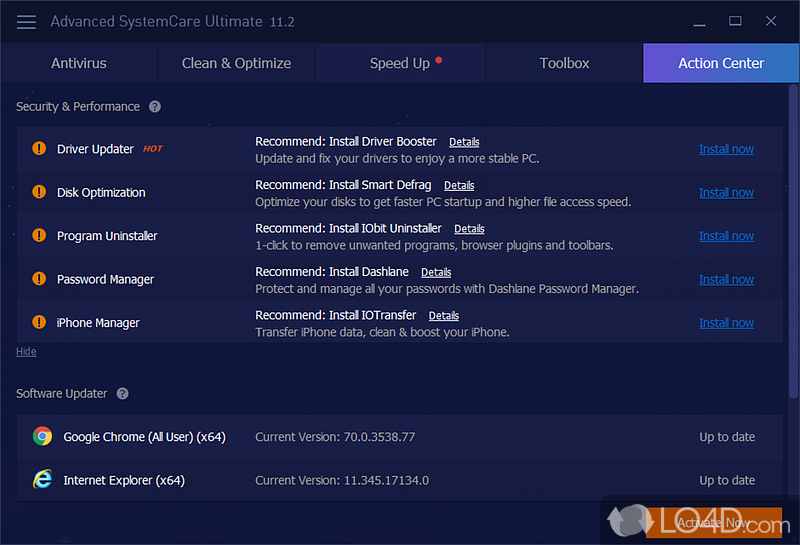Viewport: 800px width, 545px height.
Task: Click Recommend: Install IObit Uninstaller text
Action: (x=348, y=228)
